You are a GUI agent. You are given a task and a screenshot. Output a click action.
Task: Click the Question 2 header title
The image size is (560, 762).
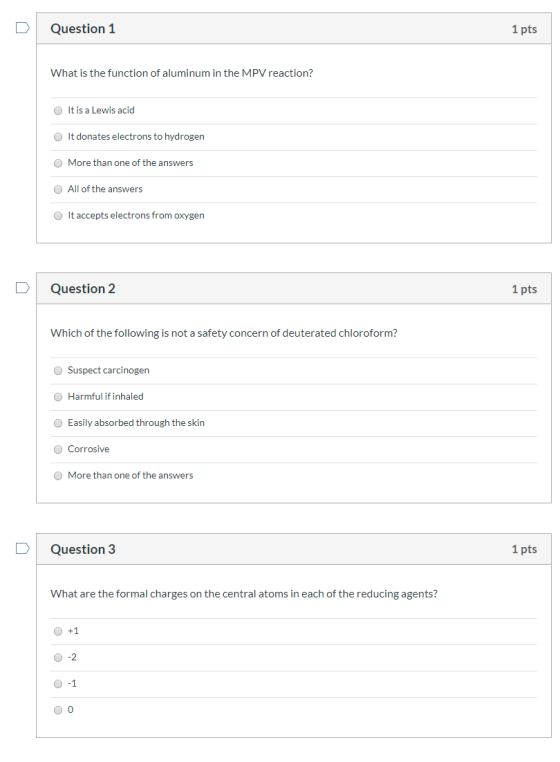click(83, 289)
